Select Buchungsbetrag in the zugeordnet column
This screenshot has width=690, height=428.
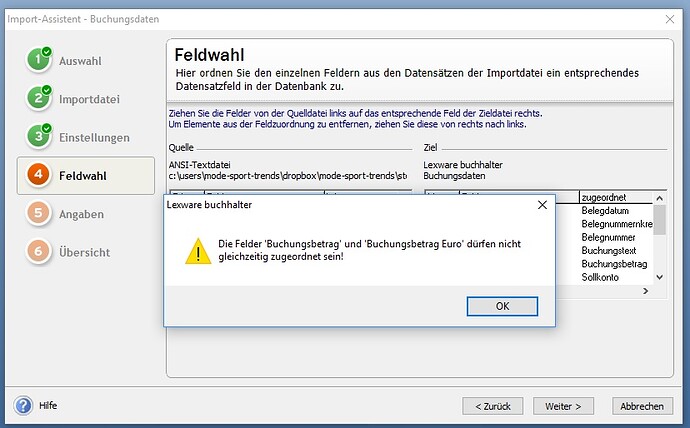tap(616, 264)
